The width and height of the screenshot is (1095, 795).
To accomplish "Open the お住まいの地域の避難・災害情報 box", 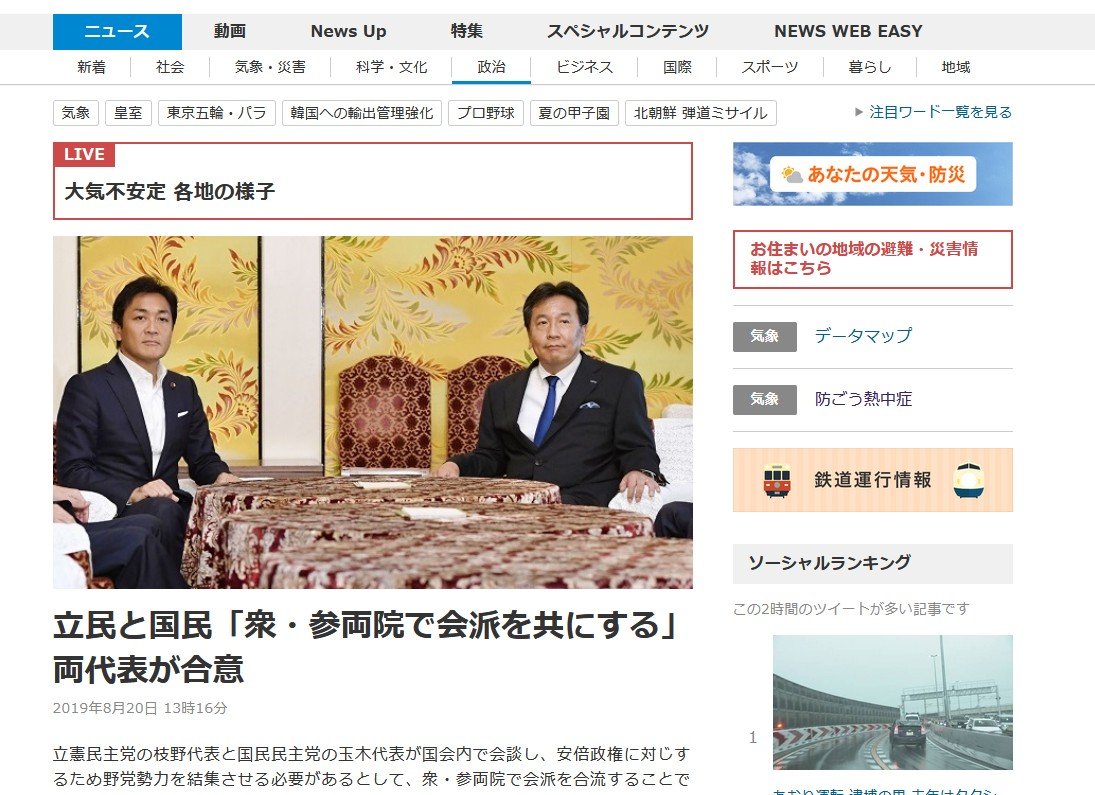I will click(x=873, y=259).
